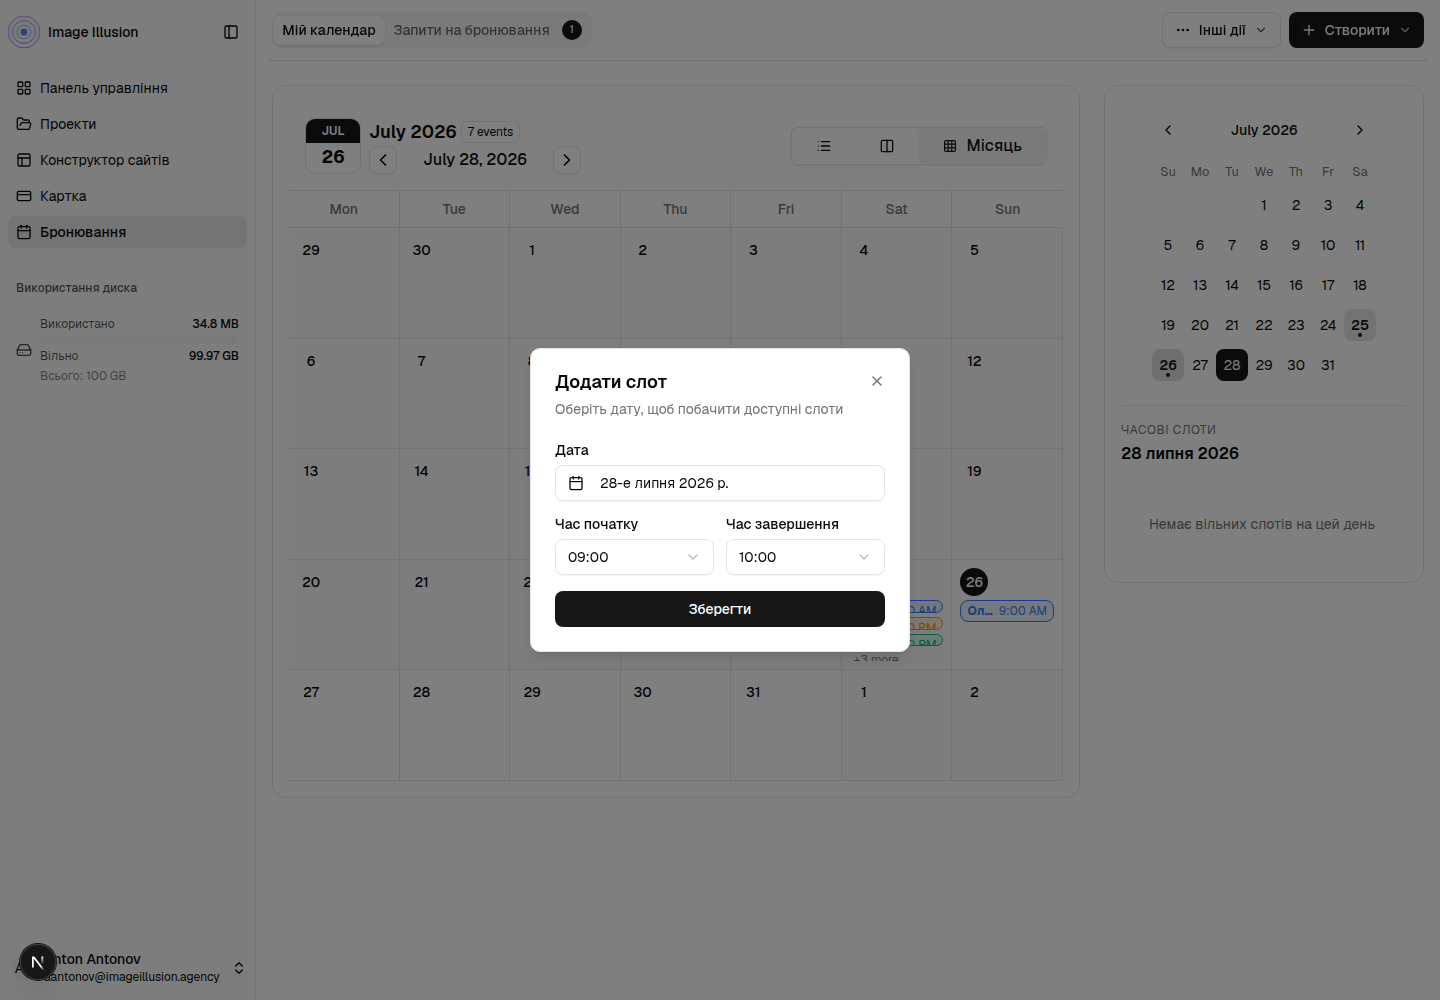Select day 13 cell in month grid
The height and width of the screenshot is (1000, 1440).
click(344, 504)
